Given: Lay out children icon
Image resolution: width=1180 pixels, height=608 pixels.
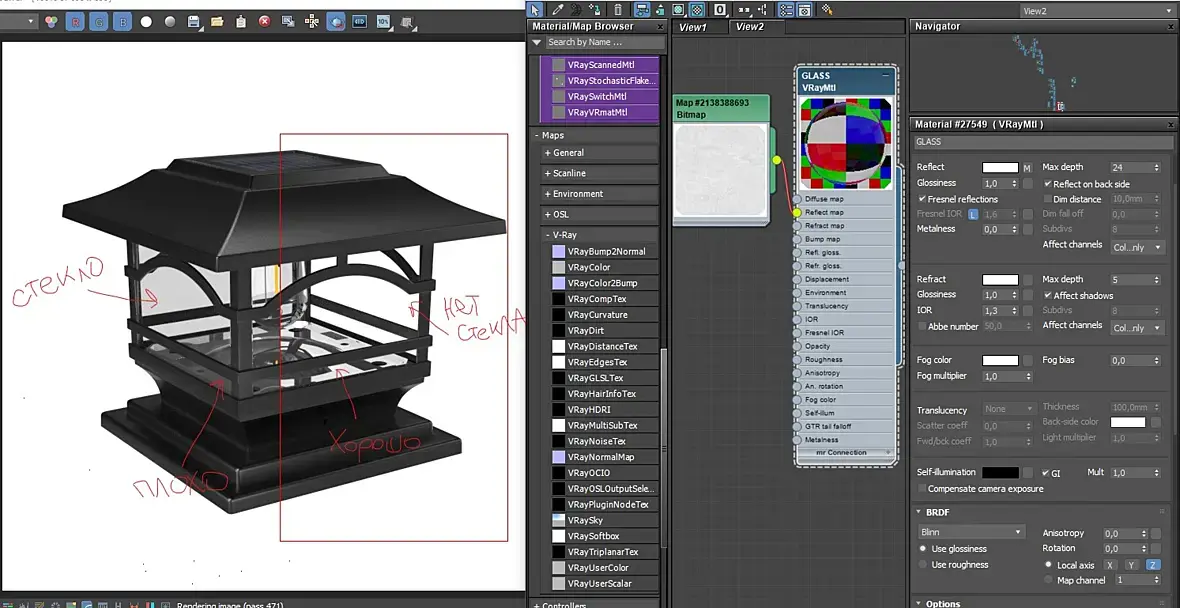Looking at the screenshot, I should [x=763, y=9].
